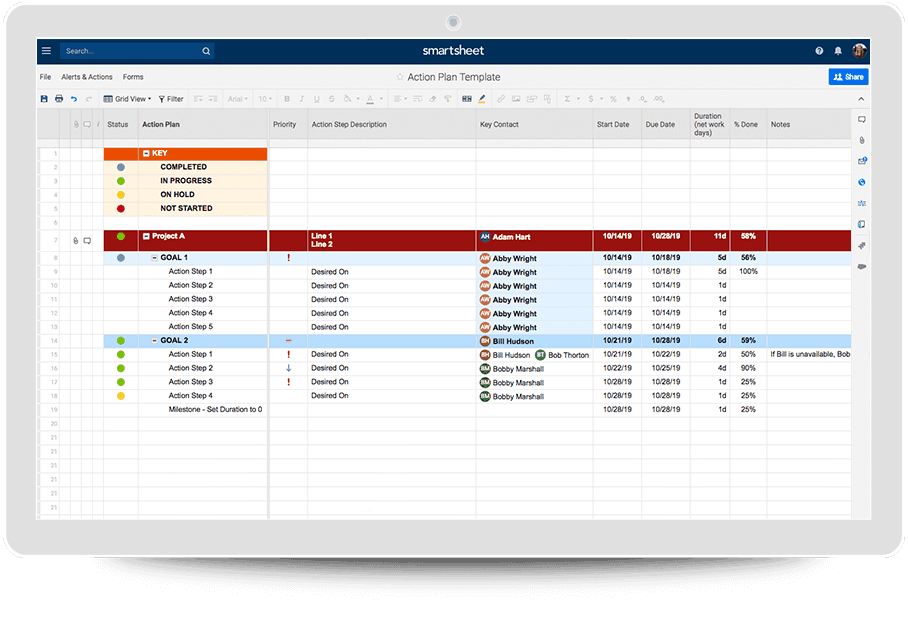Open the comment bubble on the Project A row
Screen dimensions: 908x640
(x=87, y=240)
